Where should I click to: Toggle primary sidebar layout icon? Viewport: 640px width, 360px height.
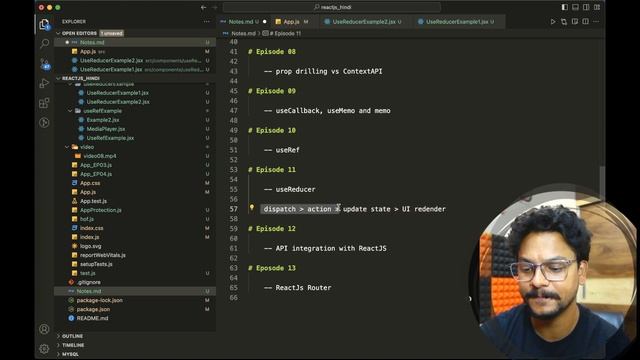tap(564, 7)
